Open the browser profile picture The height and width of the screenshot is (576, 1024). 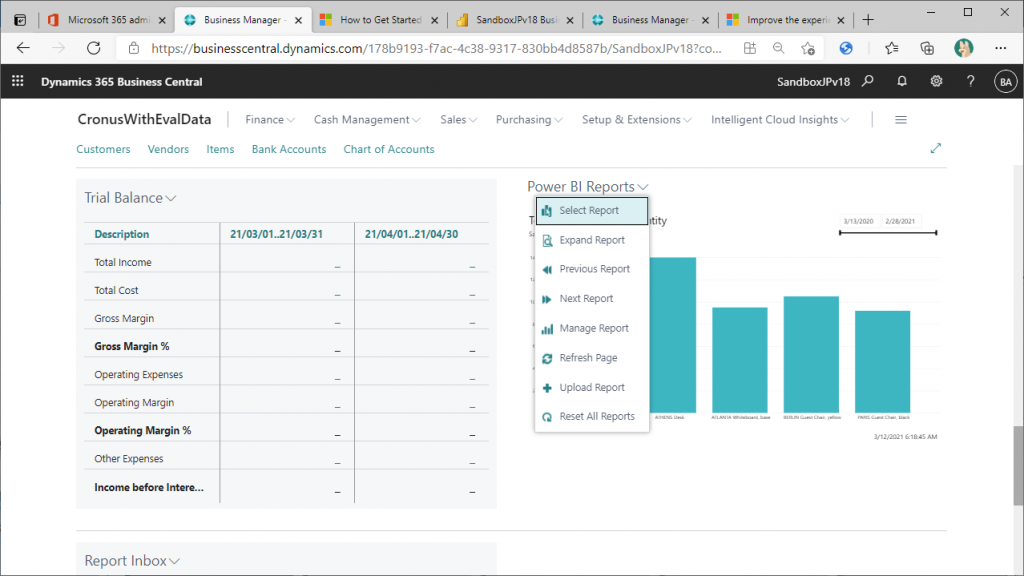tap(963, 48)
